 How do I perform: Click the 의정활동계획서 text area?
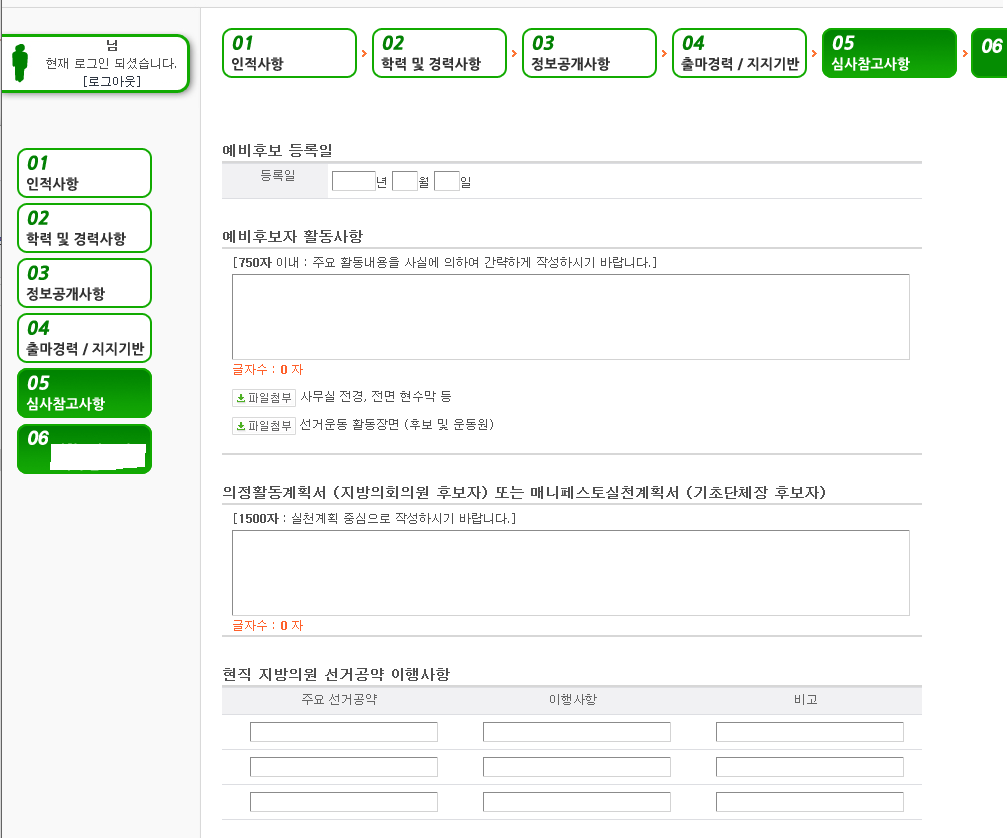pyautogui.click(x=570, y=572)
